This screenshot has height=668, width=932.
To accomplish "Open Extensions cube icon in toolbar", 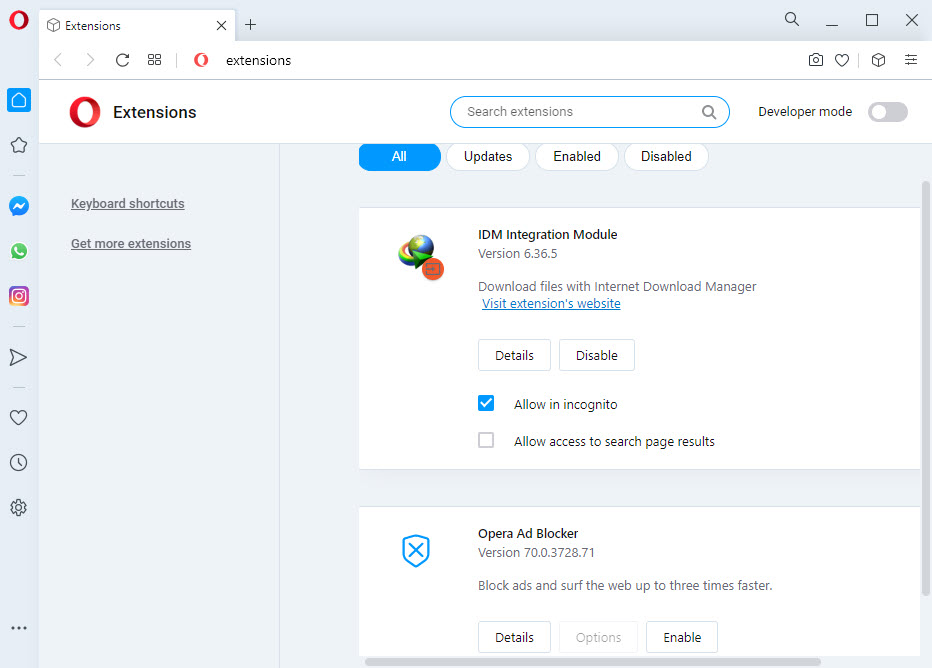I will (879, 60).
